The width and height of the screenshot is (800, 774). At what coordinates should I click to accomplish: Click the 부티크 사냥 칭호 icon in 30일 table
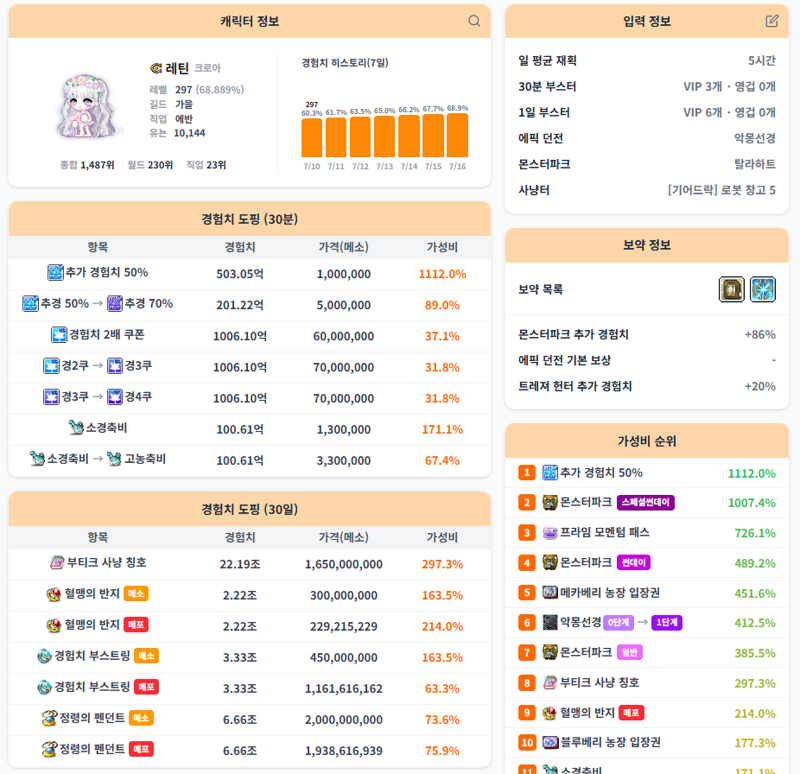point(57,562)
